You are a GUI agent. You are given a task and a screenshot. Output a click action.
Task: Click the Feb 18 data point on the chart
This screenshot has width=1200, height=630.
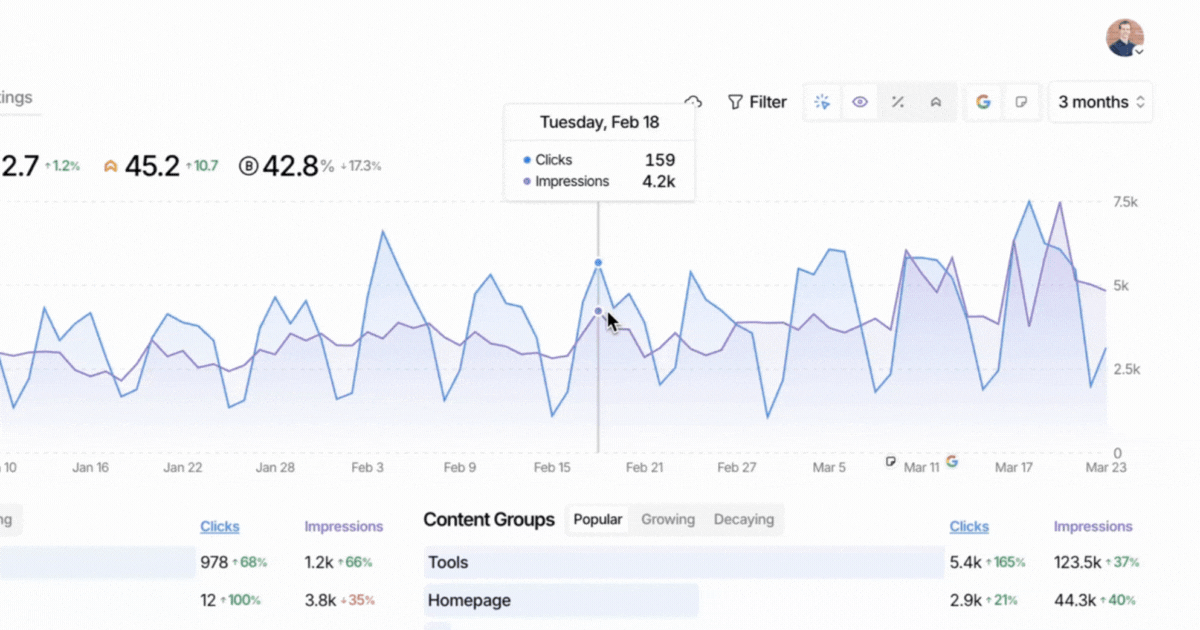pyautogui.click(x=597, y=262)
